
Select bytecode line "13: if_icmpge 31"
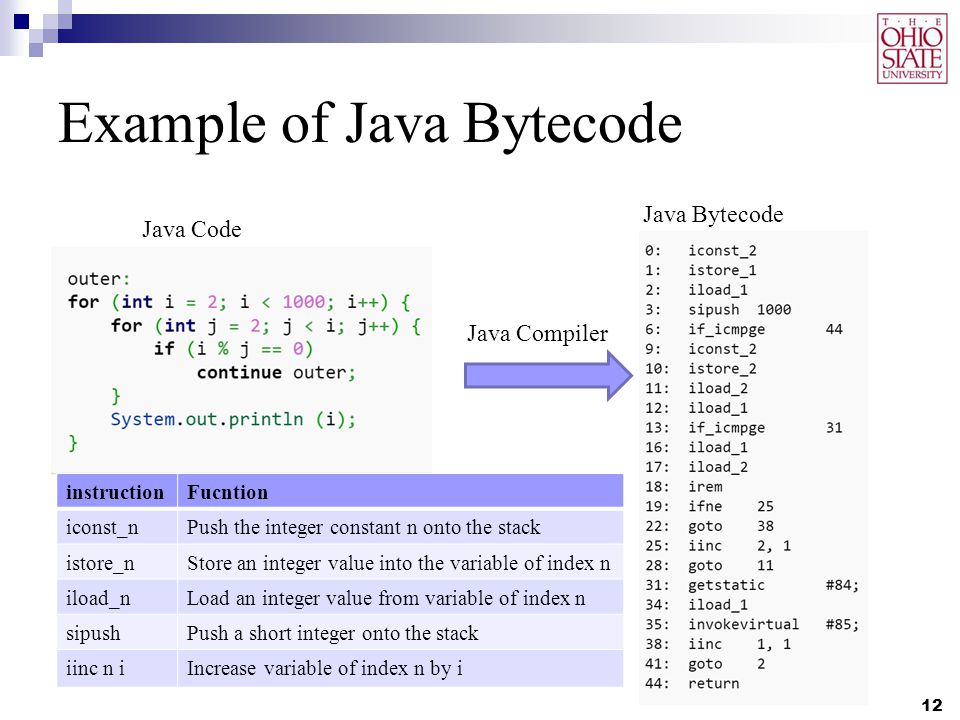tap(743, 427)
